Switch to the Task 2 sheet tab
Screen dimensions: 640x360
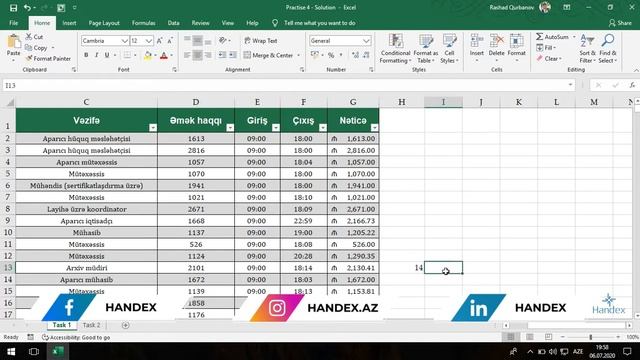point(91,325)
